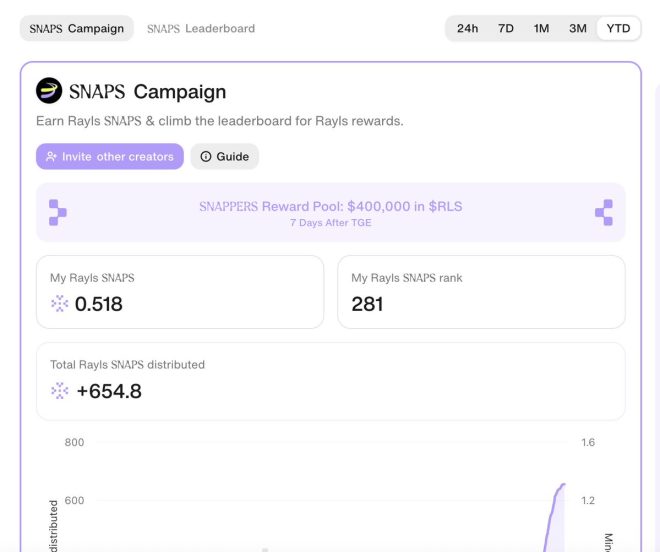The image size is (660, 552).
Task: Click 'My Rayls SNAPS rank' label
Action: point(407,278)
